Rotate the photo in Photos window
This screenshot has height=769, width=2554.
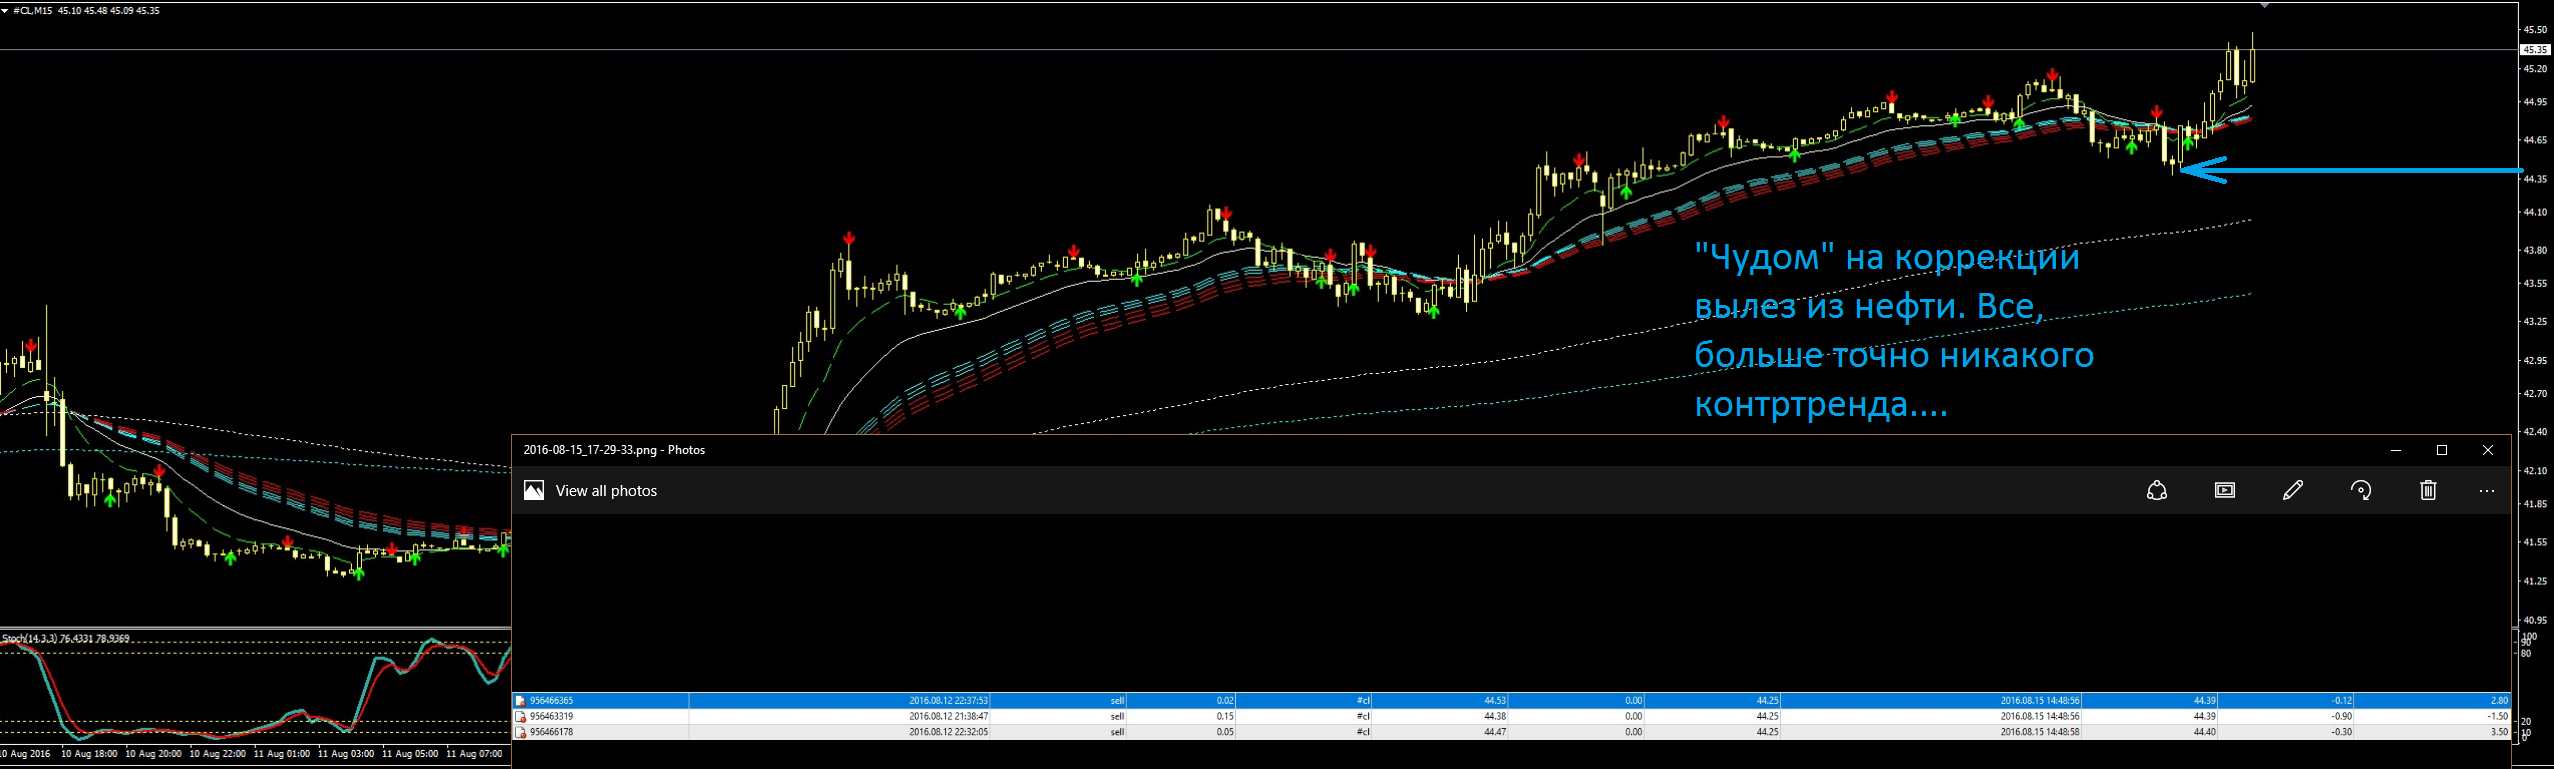click(x=2361, y=490)
